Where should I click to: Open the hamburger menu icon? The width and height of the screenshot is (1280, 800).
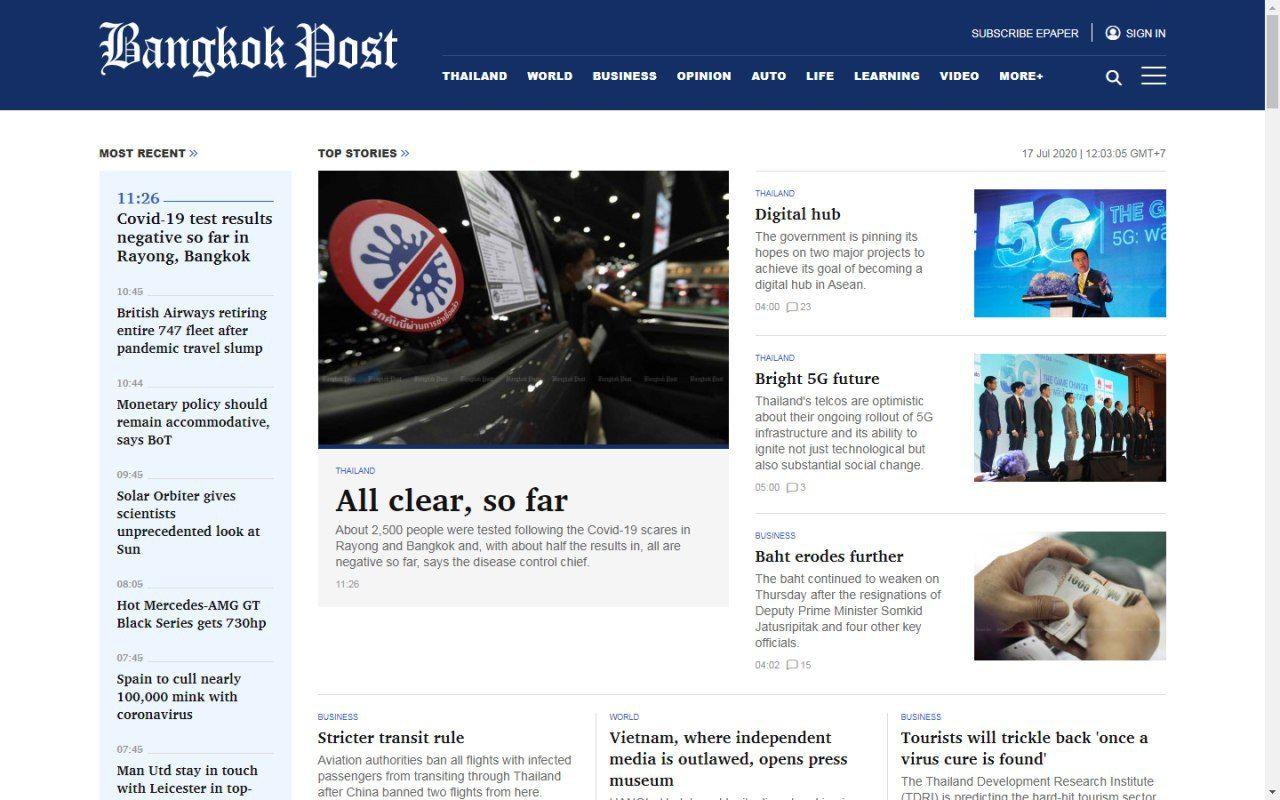(x=1153, y=76)
